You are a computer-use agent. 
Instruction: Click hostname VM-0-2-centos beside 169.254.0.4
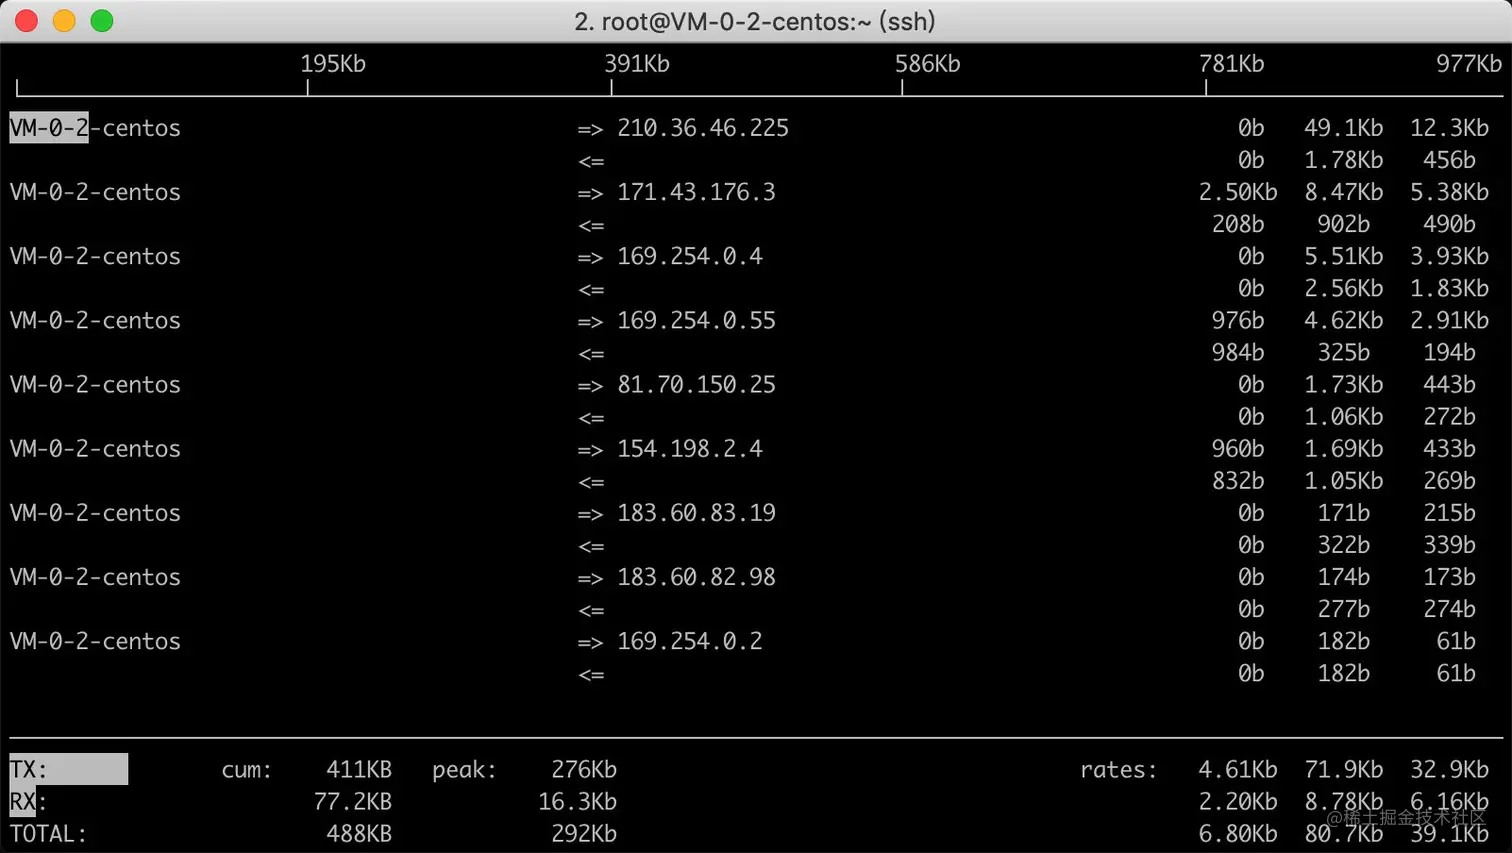[x=95, y=256]
